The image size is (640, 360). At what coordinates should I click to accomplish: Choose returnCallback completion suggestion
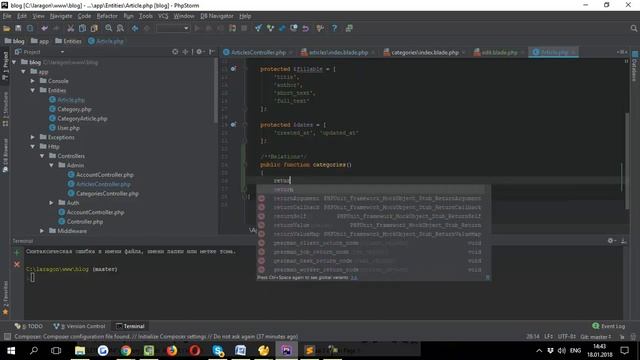click(x=371, y=207)
